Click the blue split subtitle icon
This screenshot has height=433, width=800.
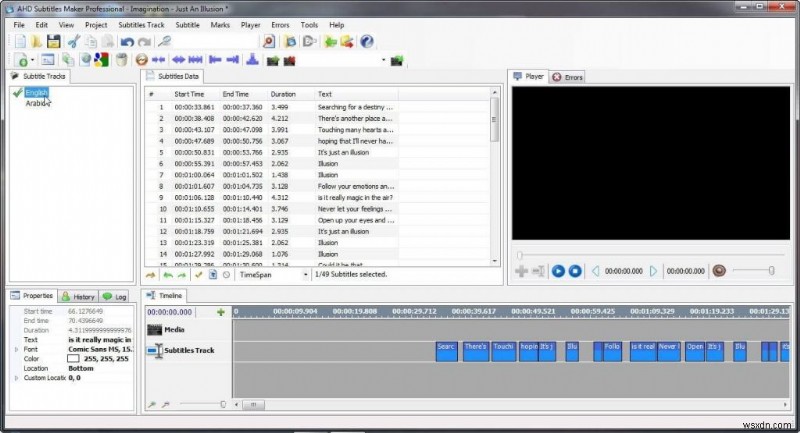click(x=253, y=60)
